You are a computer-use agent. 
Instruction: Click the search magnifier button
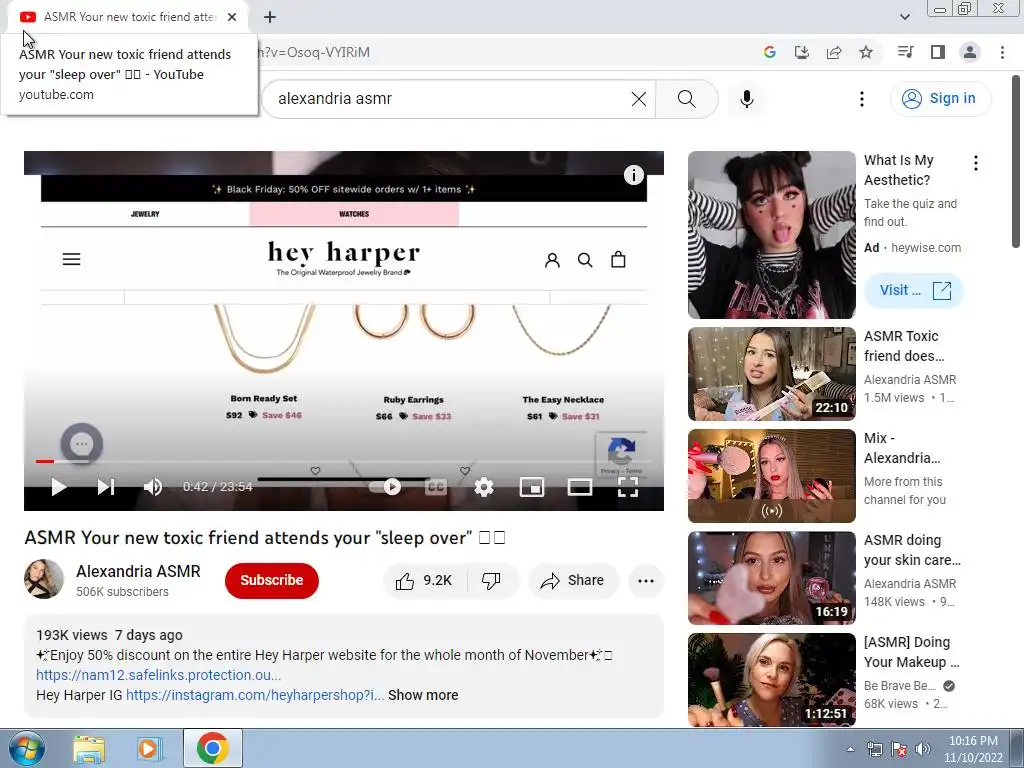click(686, 99)
